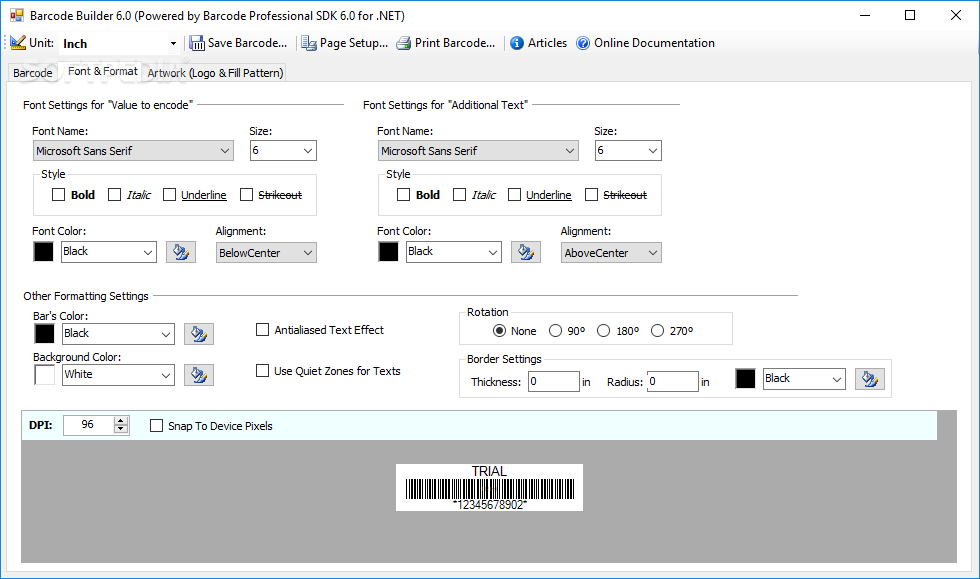Open color picker for Value to encode font color

[181, 253]
